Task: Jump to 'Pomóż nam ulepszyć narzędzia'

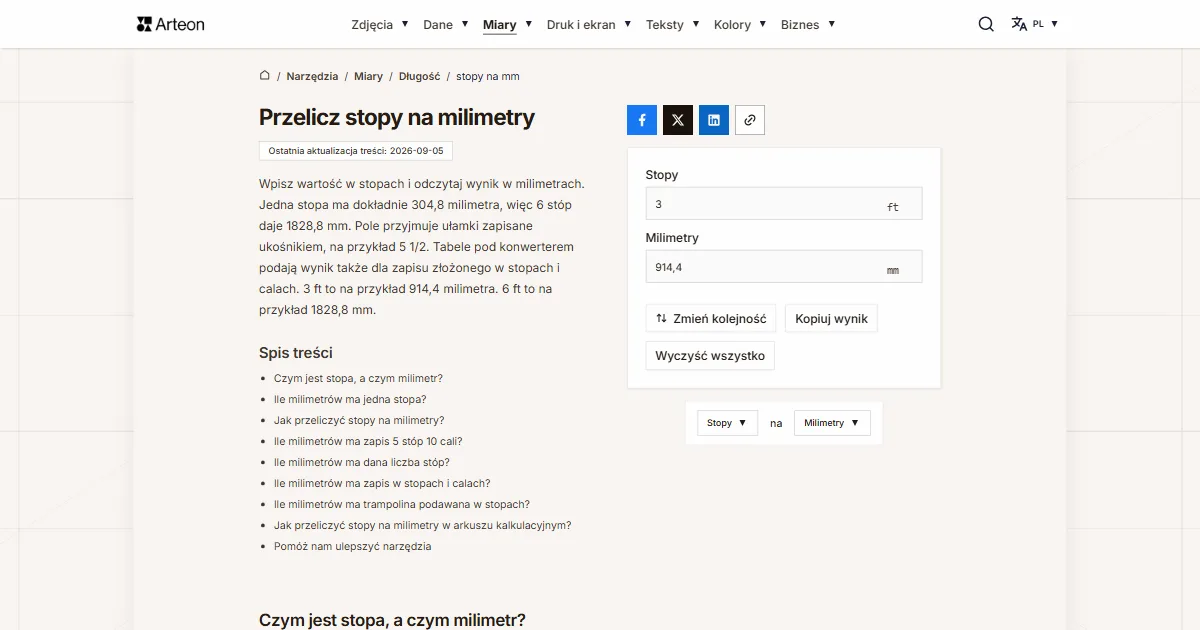Action: point(353,546)
